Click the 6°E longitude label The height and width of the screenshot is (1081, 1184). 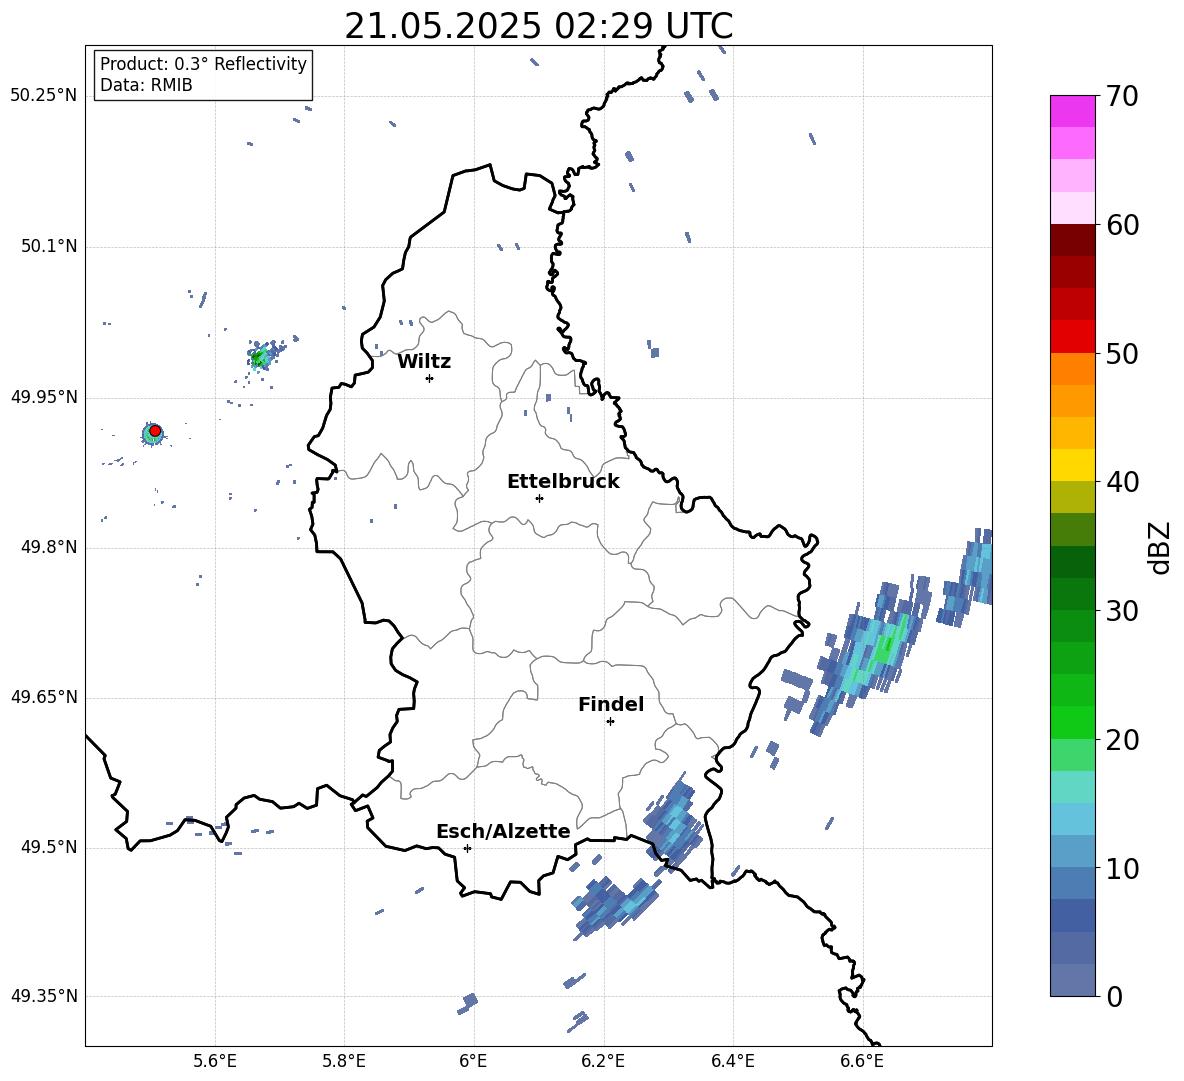pyautogui.click(x=473, y=1061)
